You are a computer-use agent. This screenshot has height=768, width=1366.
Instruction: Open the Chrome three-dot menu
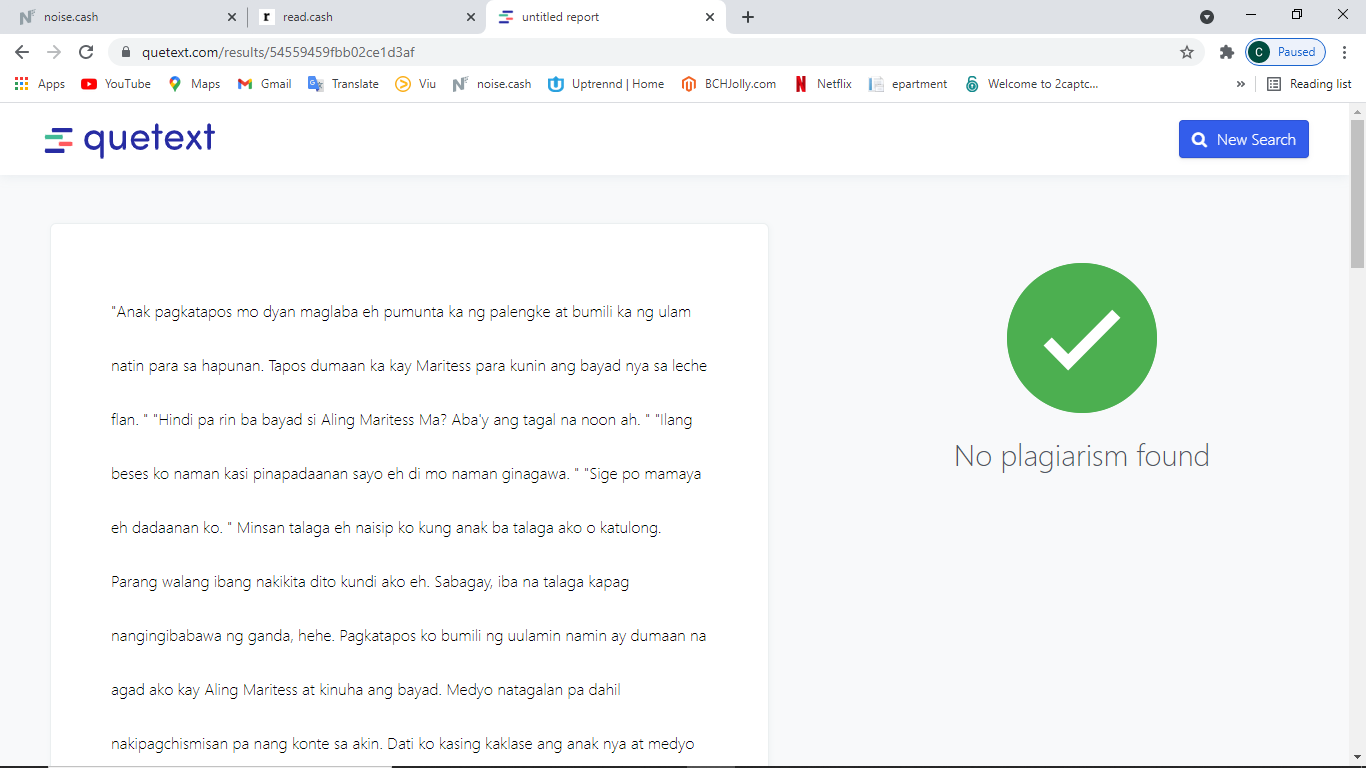point(1345,52)
